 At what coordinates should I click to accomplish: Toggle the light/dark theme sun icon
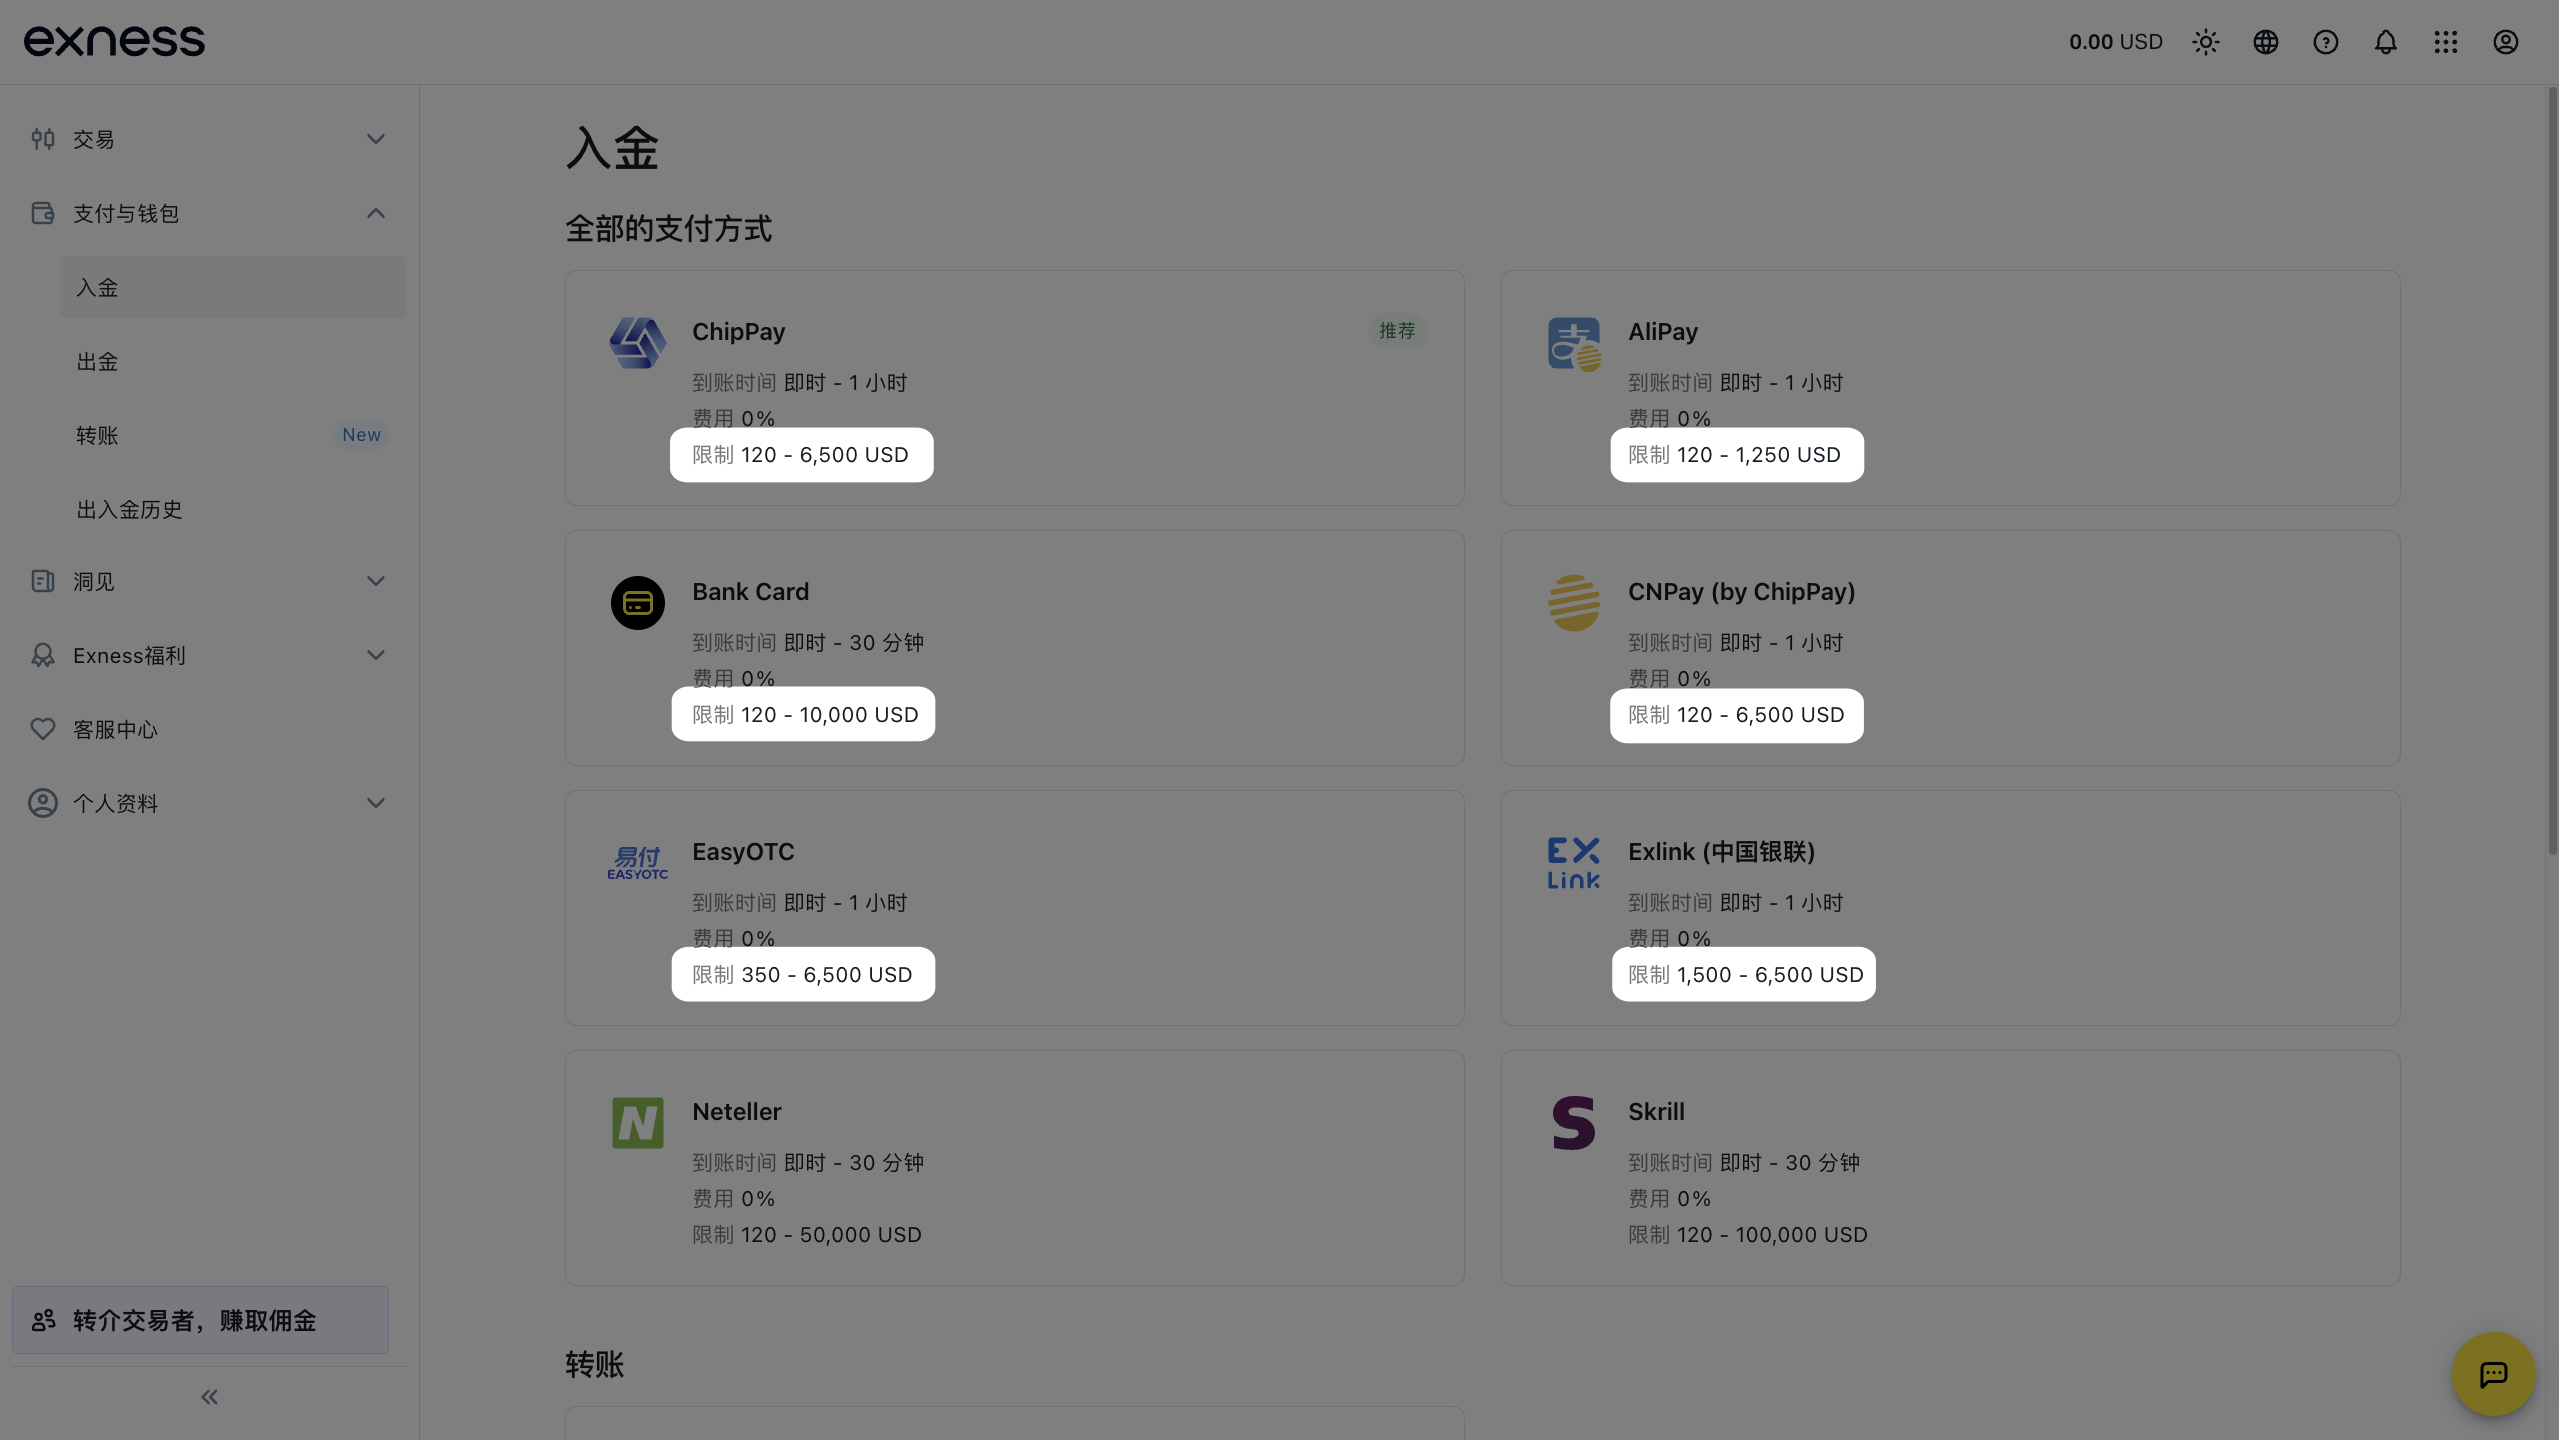click(2206, 42)
